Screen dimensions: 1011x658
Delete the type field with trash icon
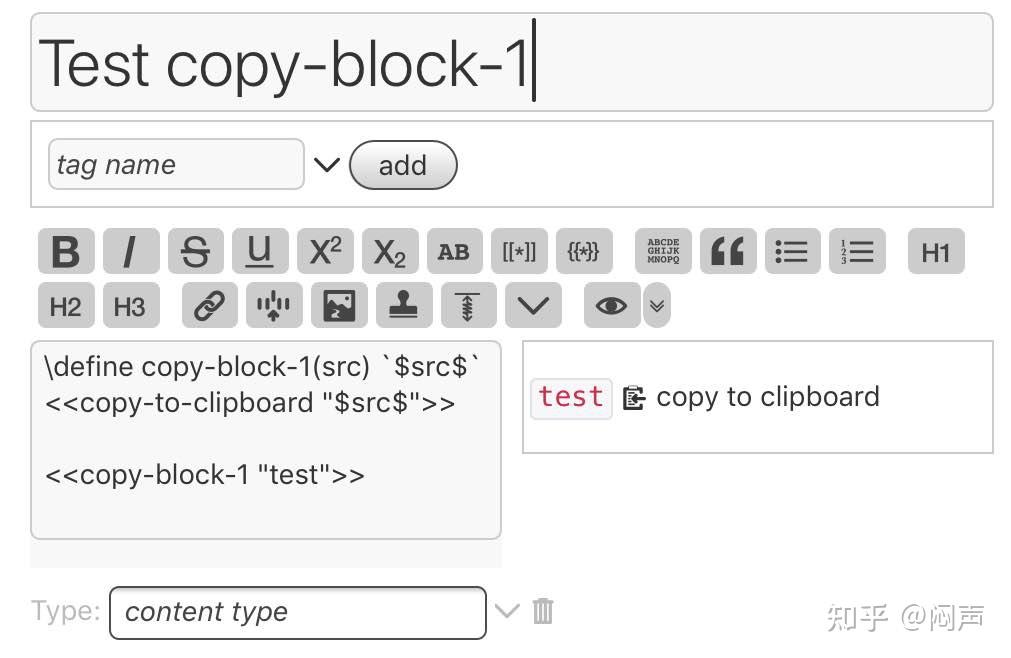pyautogui.click(x=542, y=611)
